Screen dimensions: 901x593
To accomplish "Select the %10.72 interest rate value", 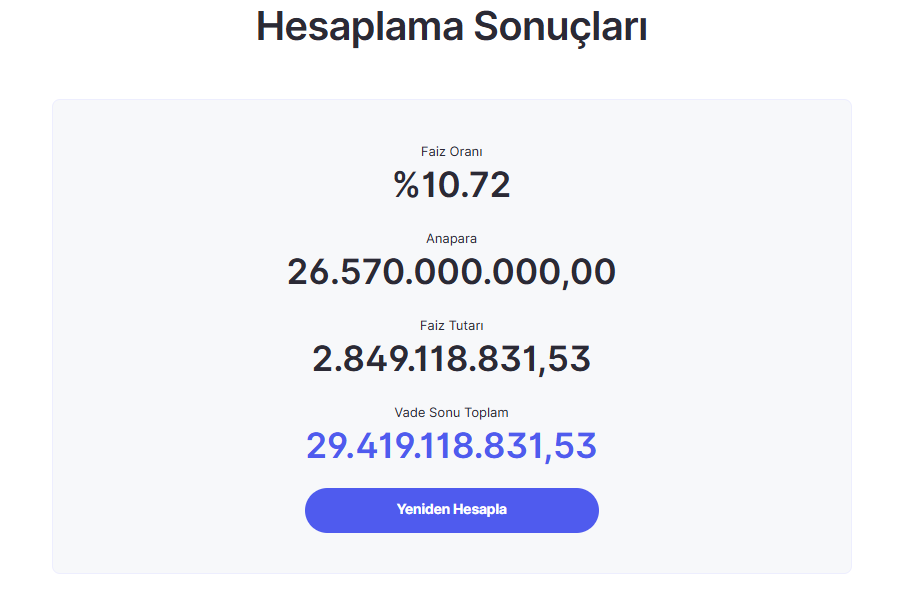I will [x=451, y=185].
